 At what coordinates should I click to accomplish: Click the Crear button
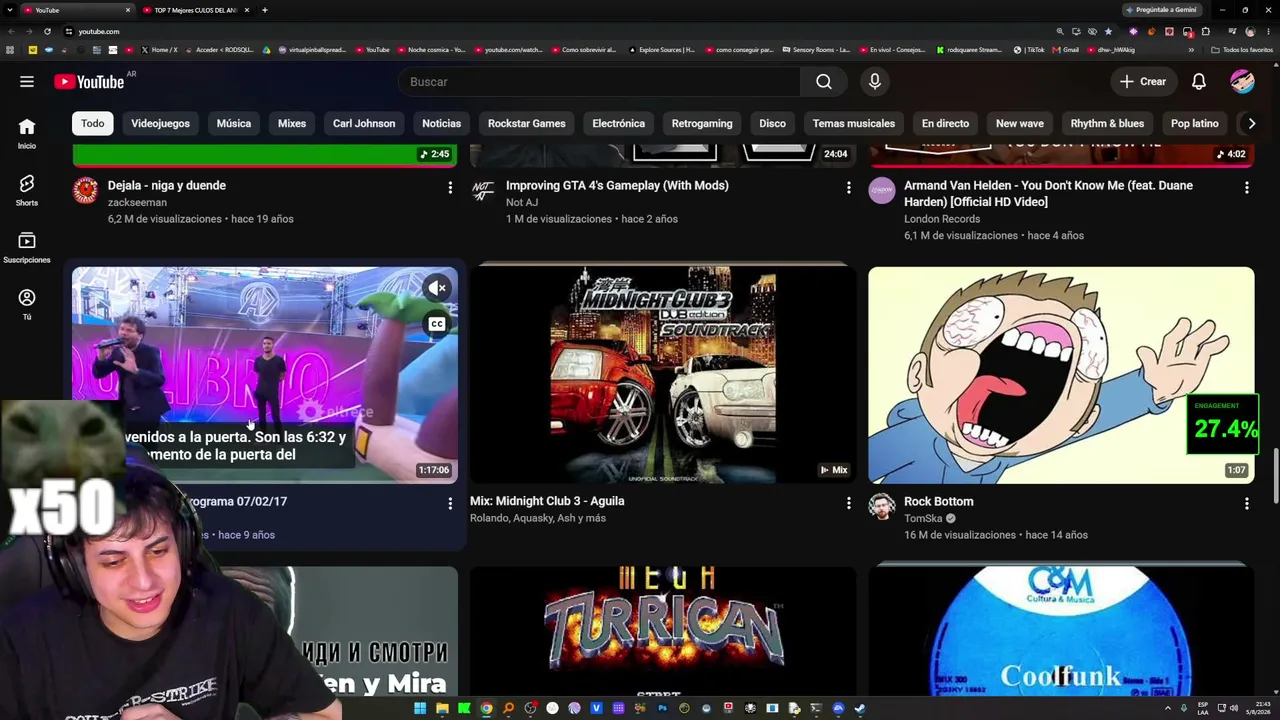click(1143, 82)
